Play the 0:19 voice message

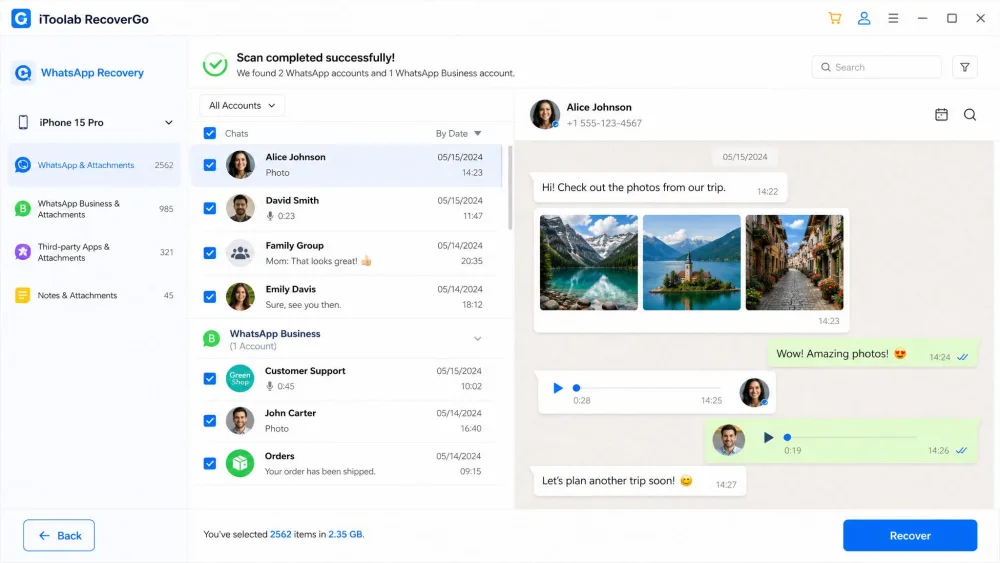(768, 437)
